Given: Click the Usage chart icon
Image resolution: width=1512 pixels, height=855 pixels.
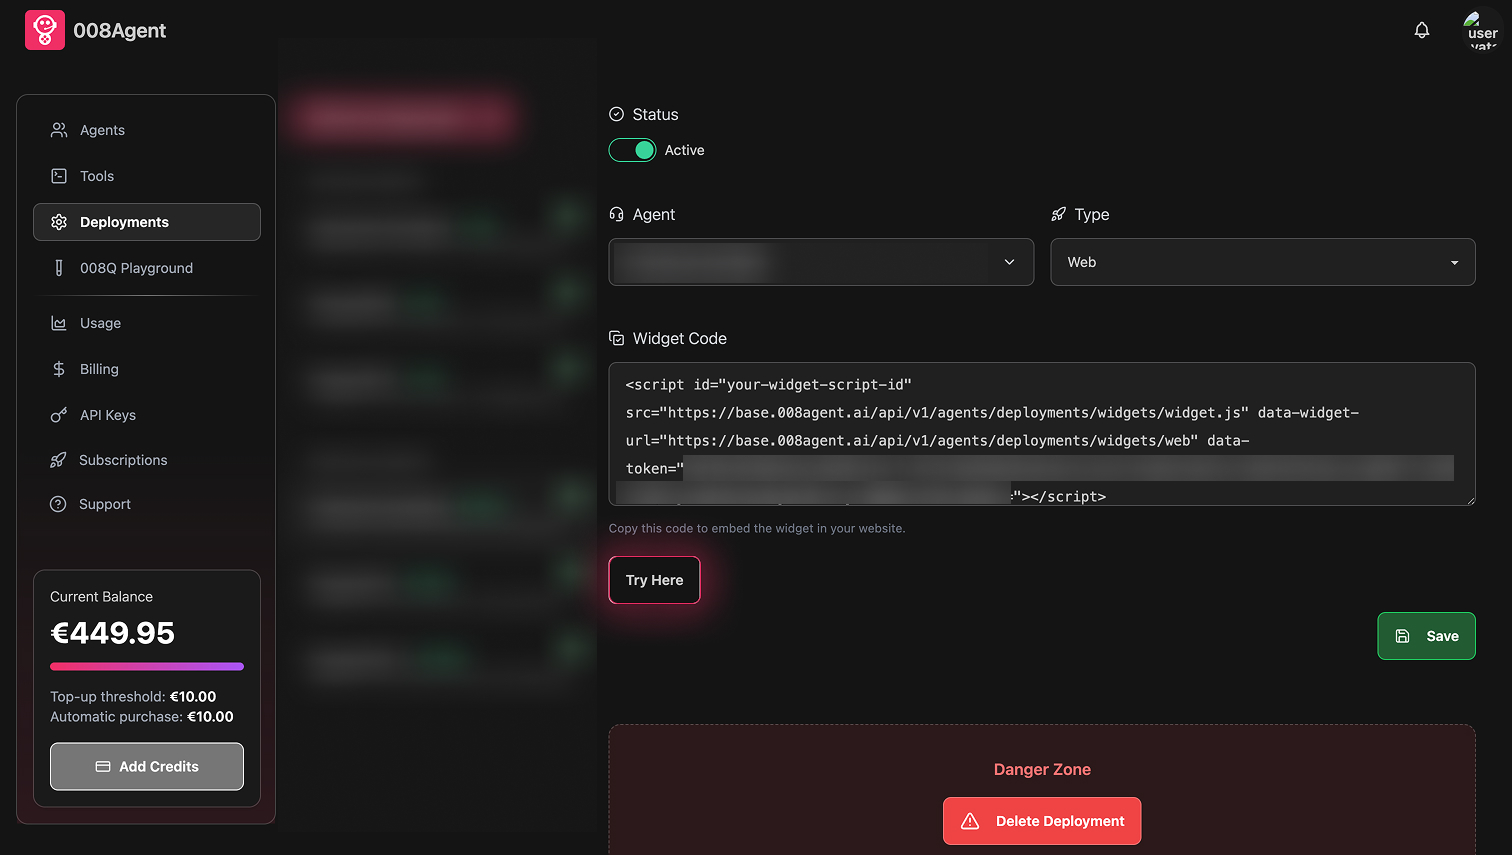Looking at the screenshot, I should tap(59, 323).
